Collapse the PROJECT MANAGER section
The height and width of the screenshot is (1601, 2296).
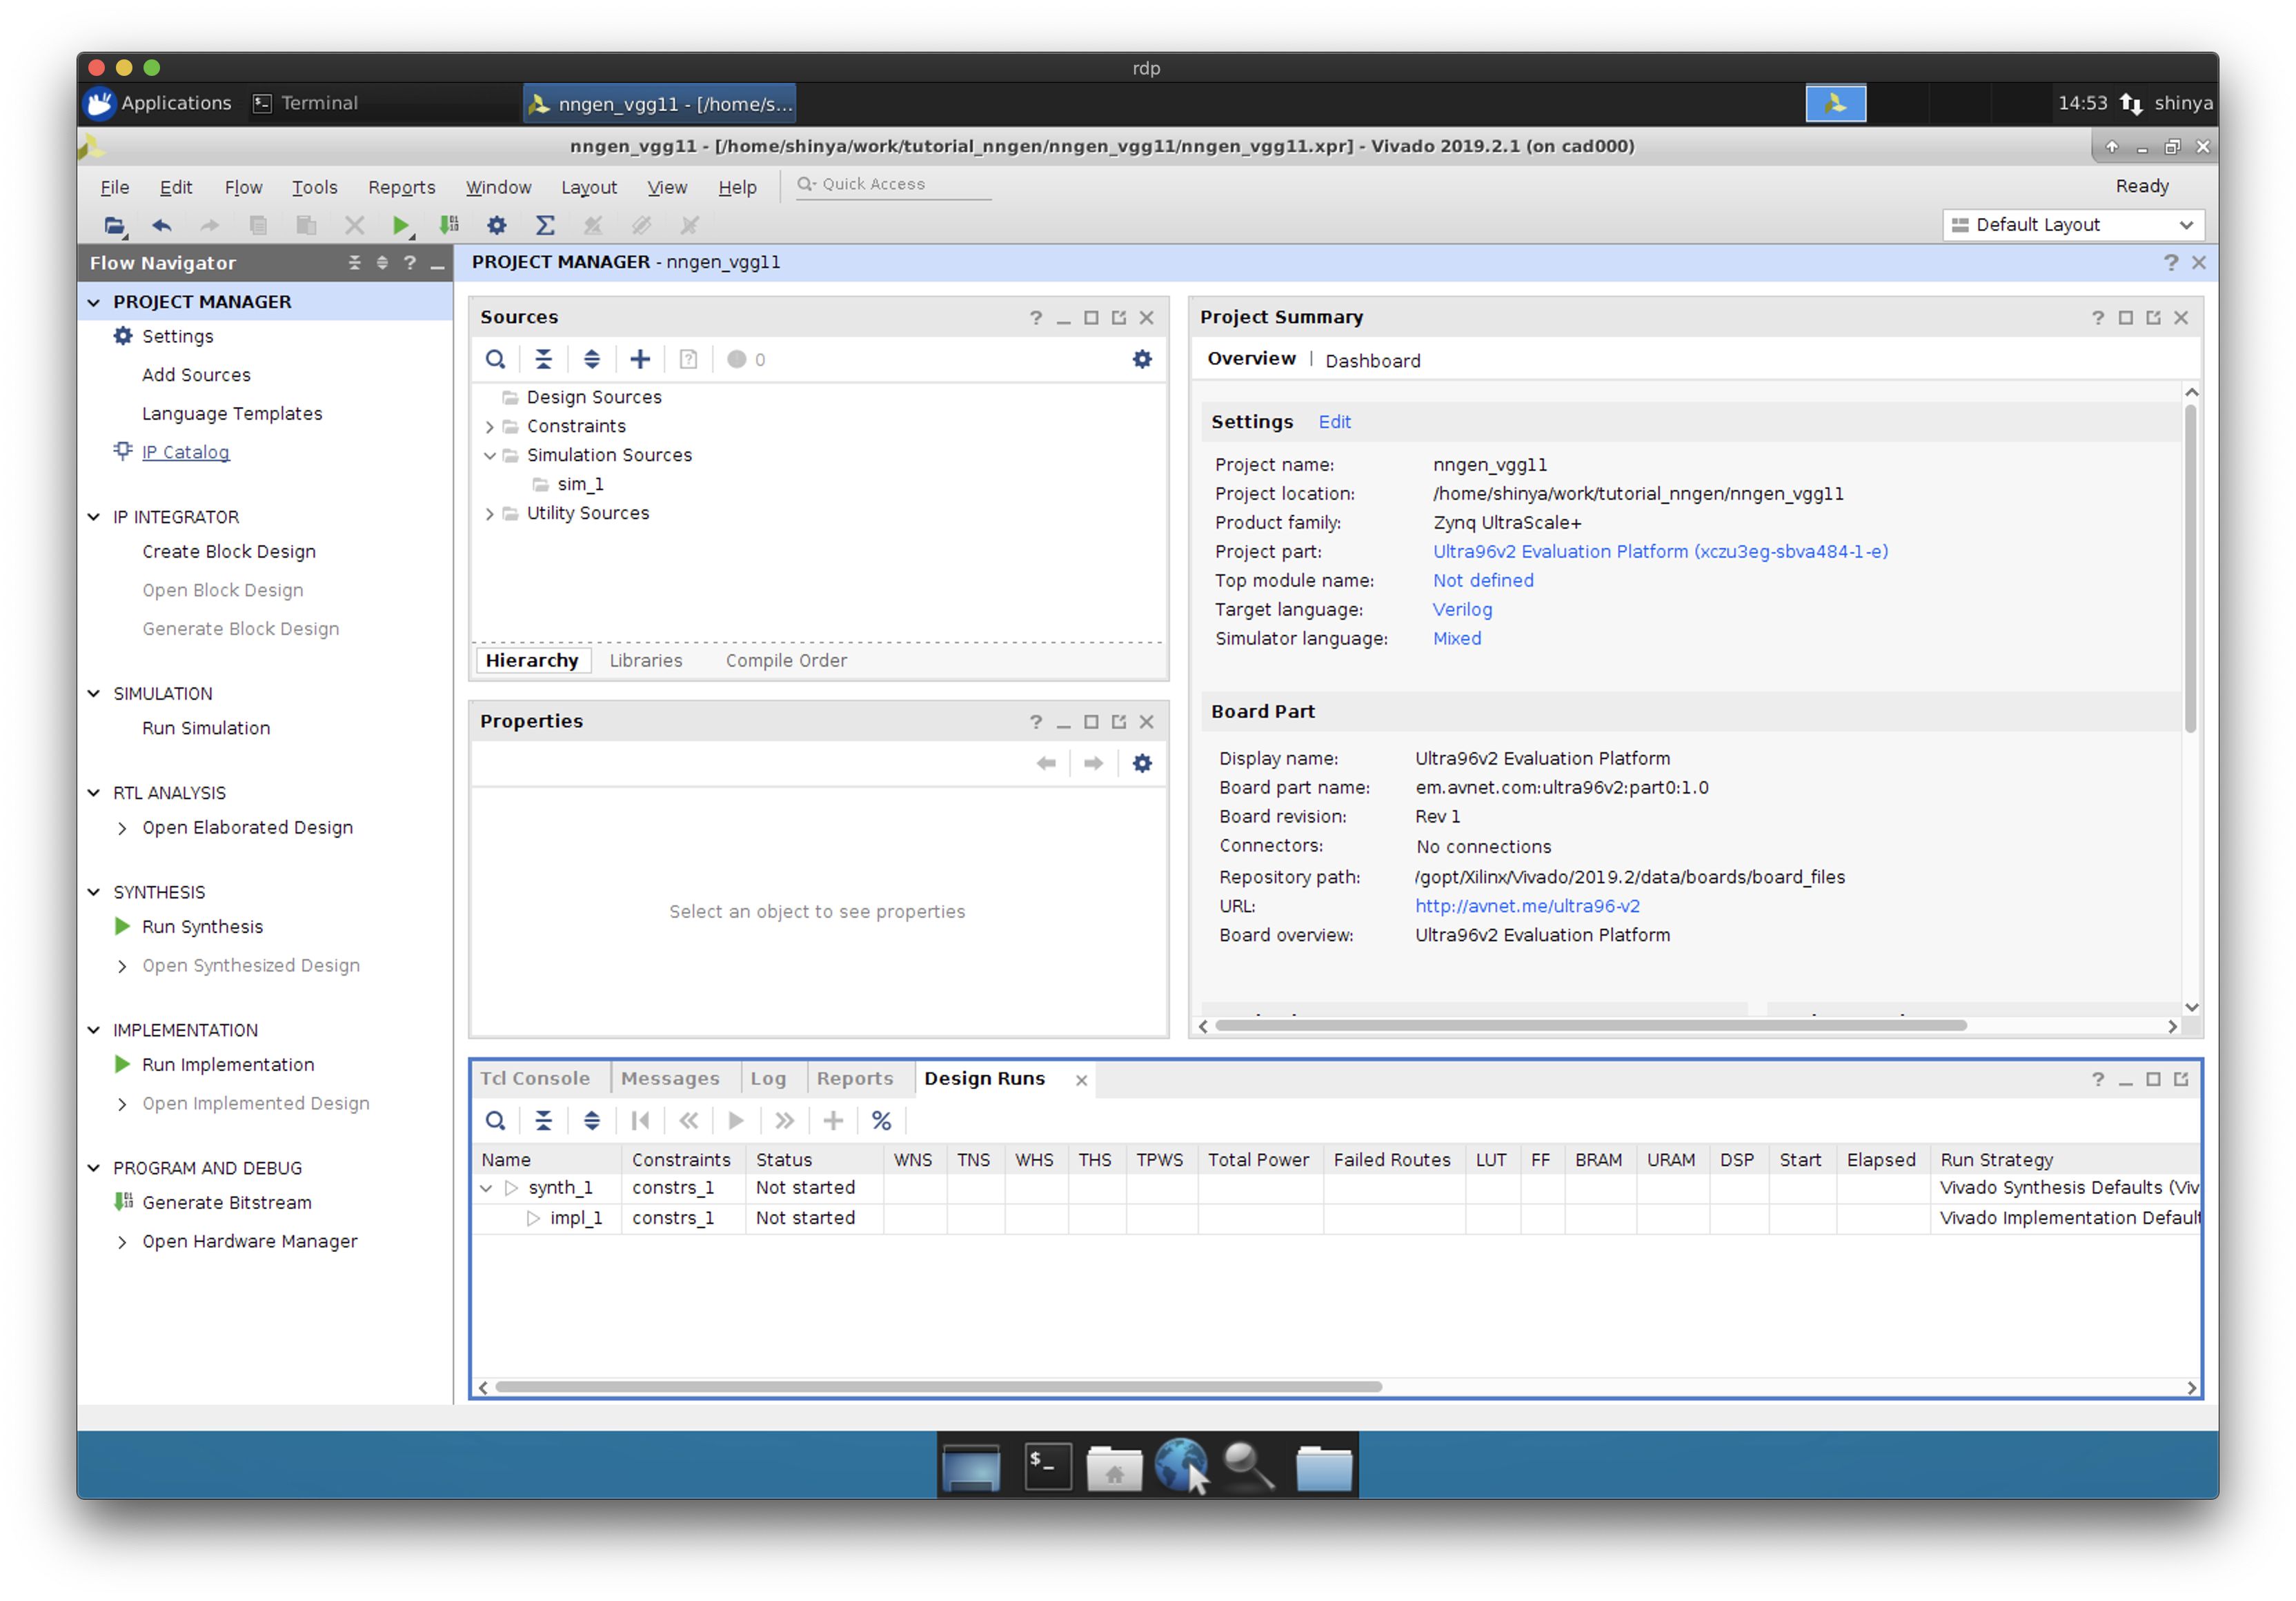click(x=94, y=302)
